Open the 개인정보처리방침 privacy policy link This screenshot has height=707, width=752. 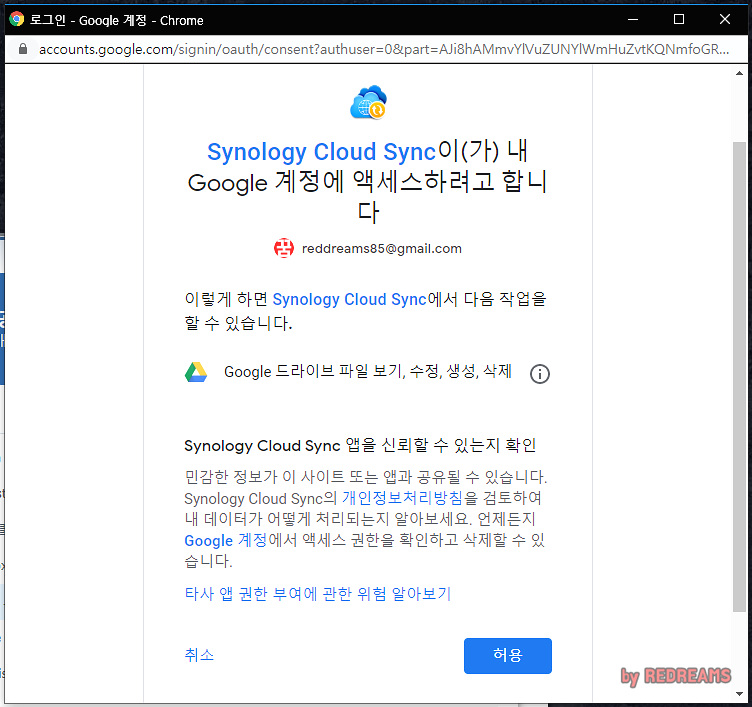pos(402,497)
